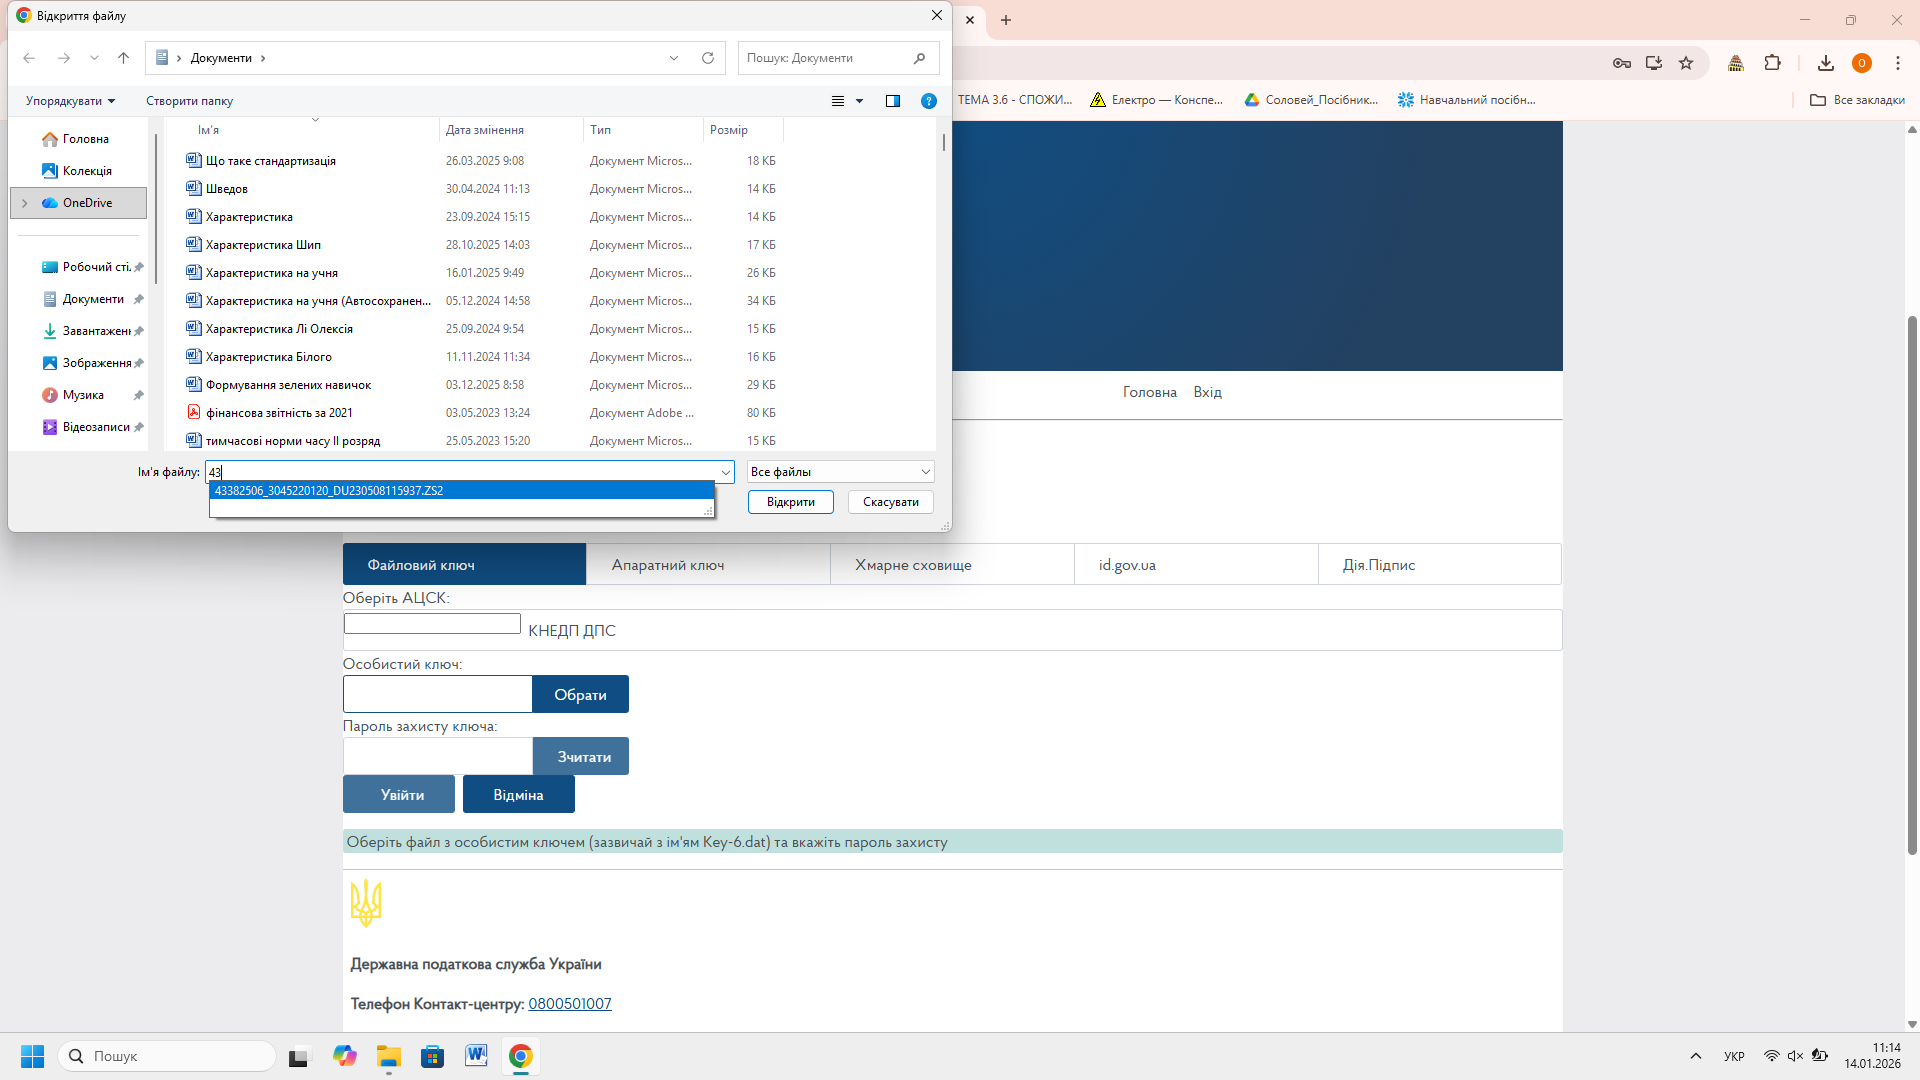
Task: Open the view options dropdown arrow
Action: [859, 101]
